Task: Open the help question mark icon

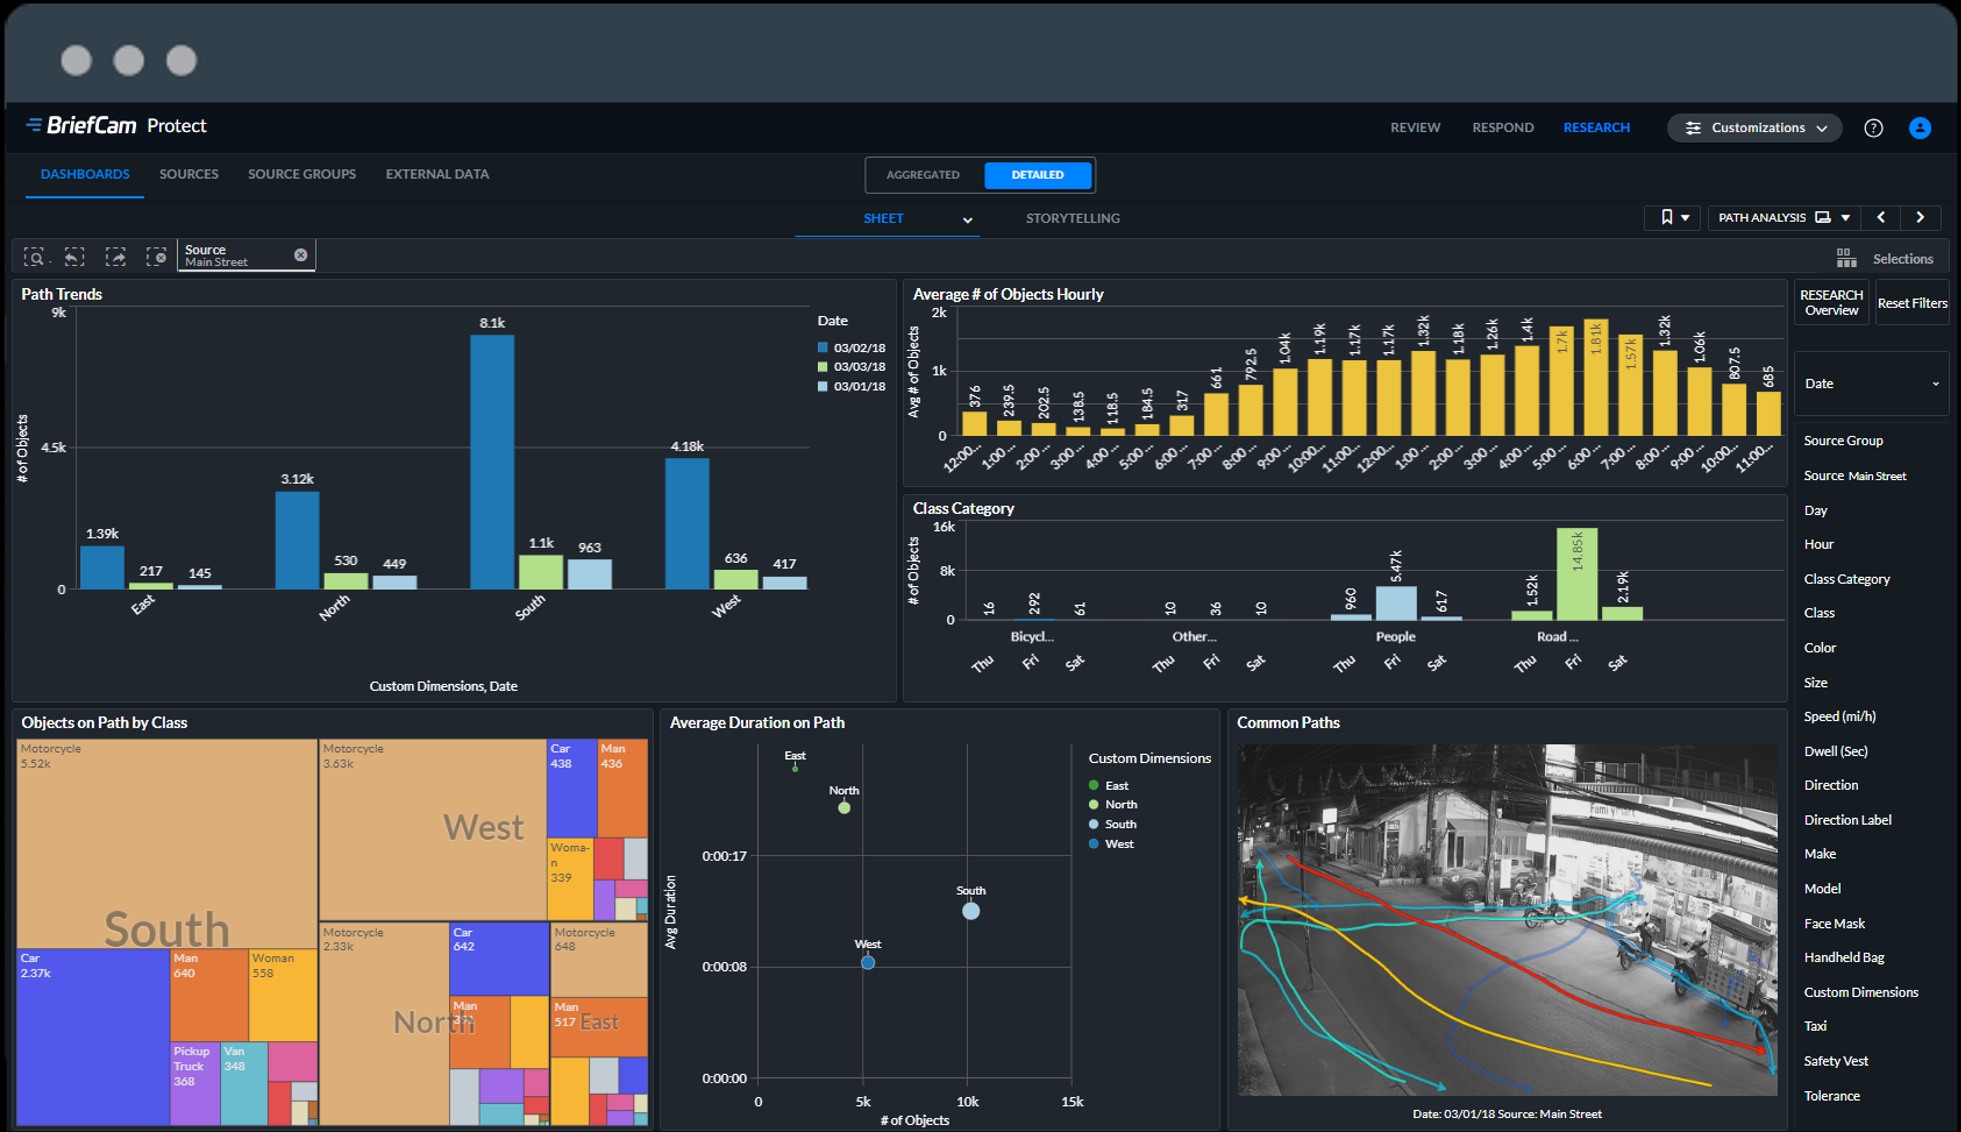Action: pyautogui.click(x=1873, y=128)
